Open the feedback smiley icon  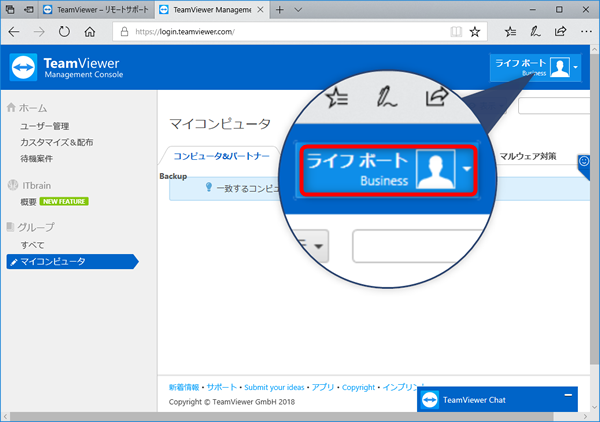pos(584,161)
